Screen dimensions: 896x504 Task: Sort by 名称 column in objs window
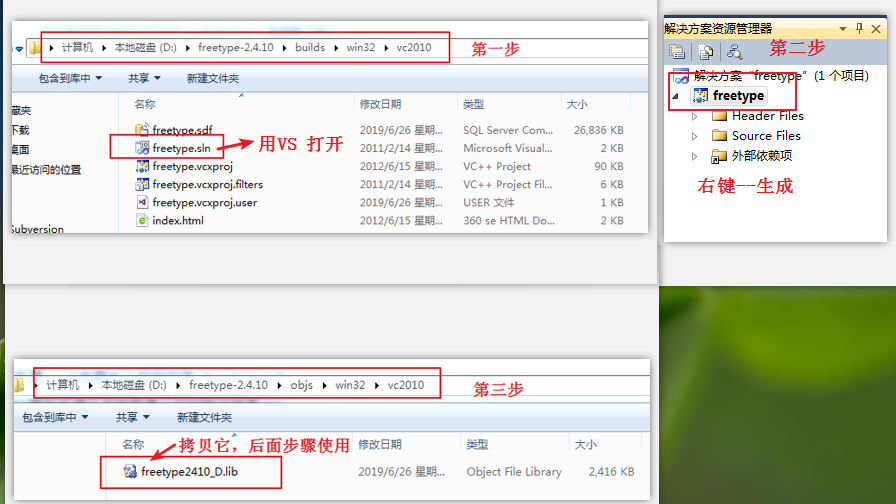[133, 444]
